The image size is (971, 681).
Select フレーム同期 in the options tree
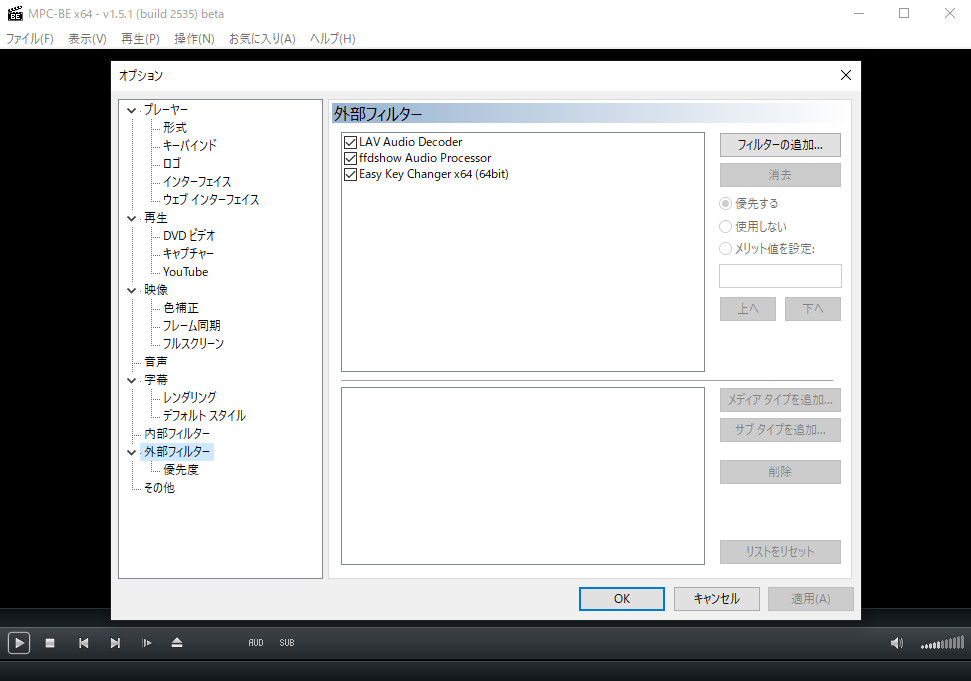point(191,326)
